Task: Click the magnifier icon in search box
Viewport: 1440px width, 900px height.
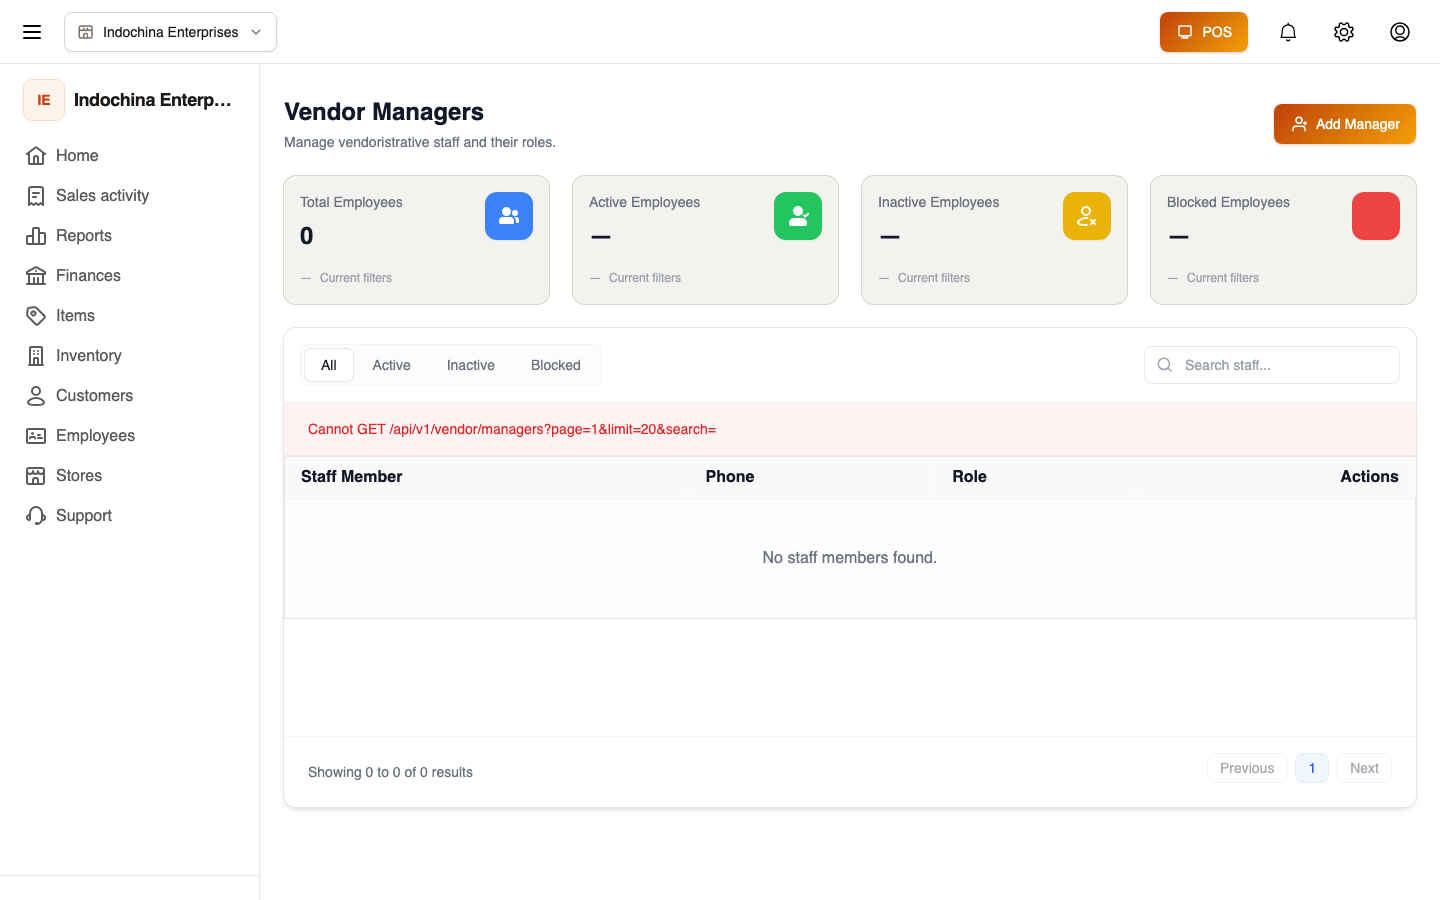Action: 1165,365
